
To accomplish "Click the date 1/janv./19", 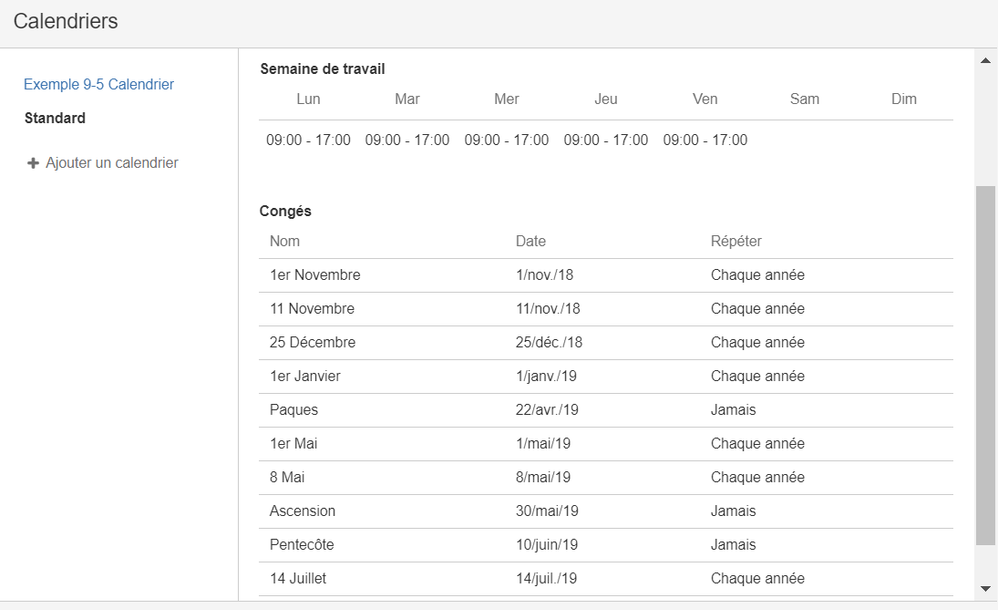I will pos(546,376).
